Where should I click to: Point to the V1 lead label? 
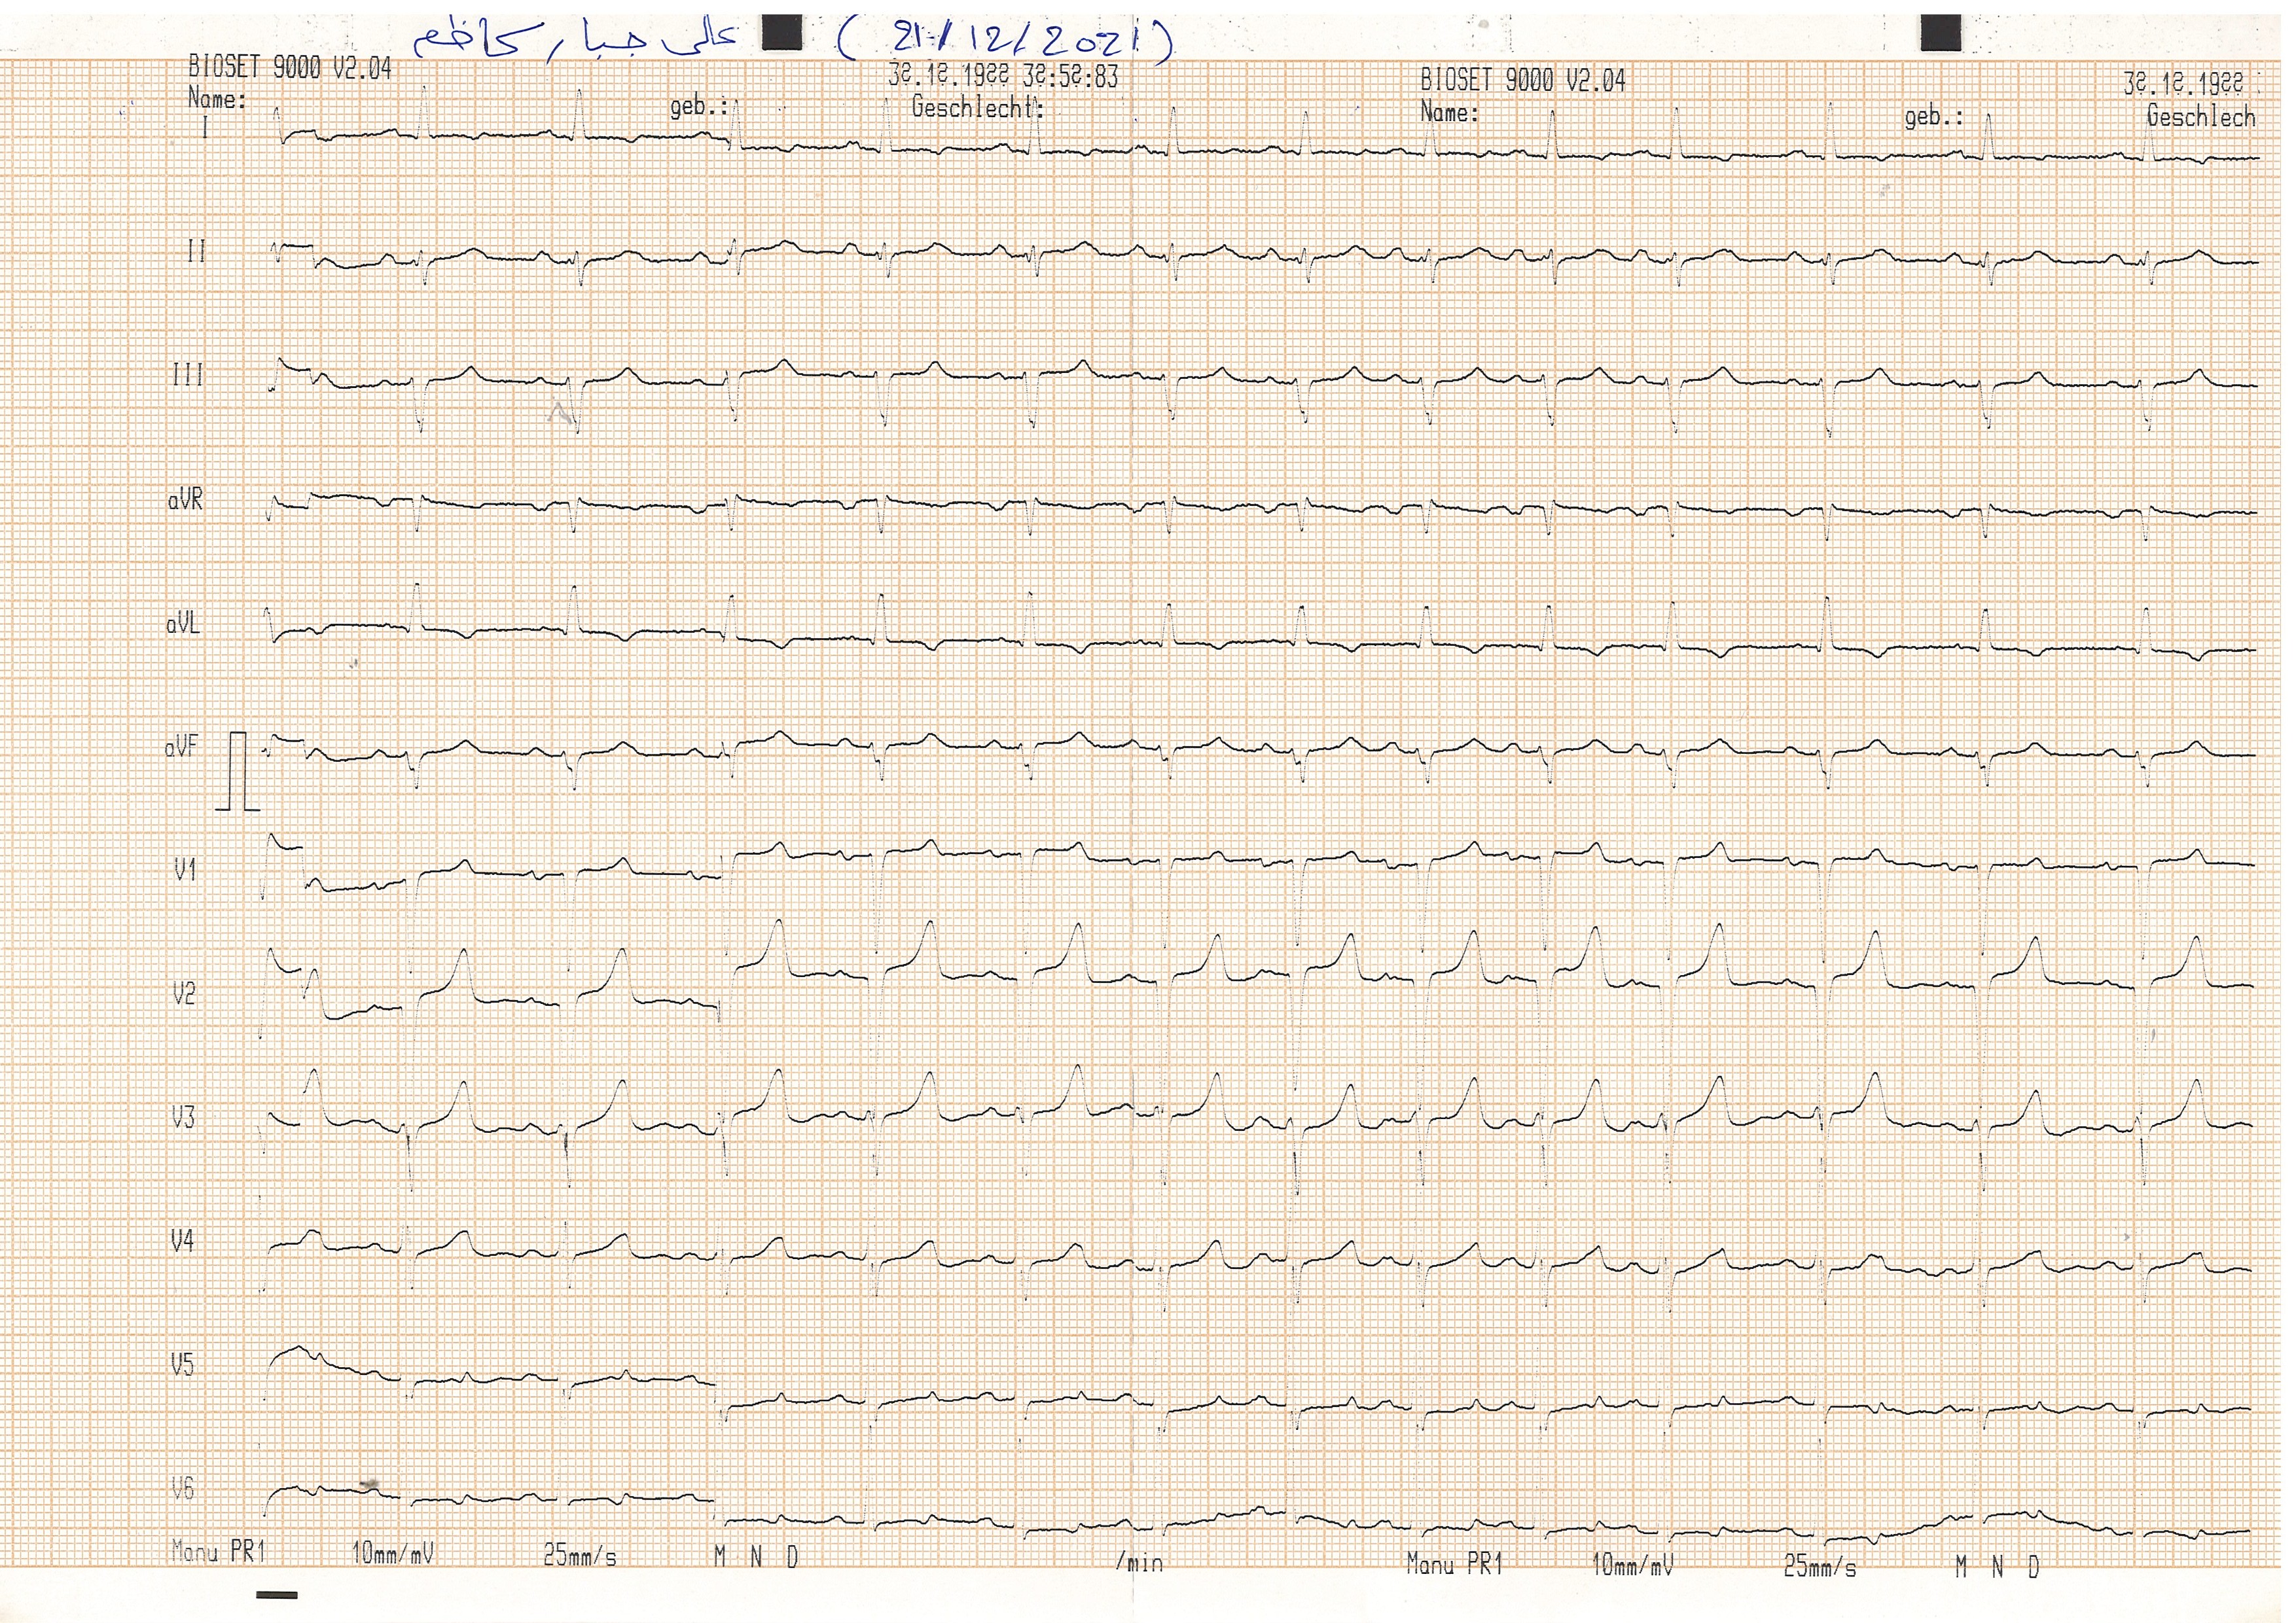[185, 870]
